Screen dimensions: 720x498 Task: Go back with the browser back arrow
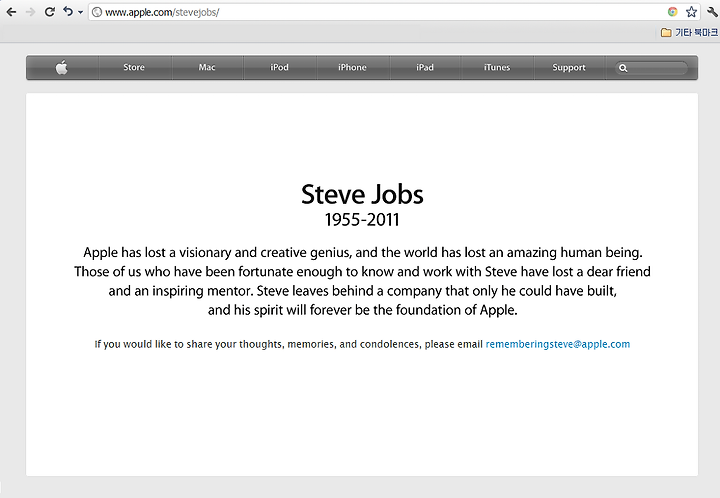[x=11, y=12]
